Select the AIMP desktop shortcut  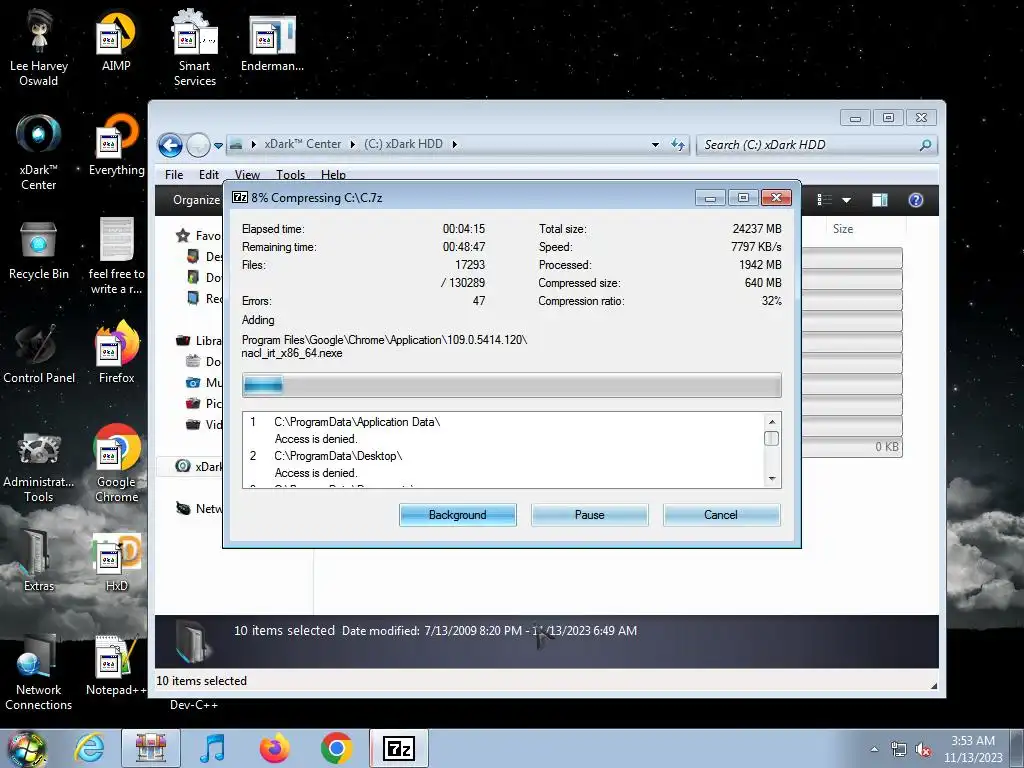coord(116,42)
